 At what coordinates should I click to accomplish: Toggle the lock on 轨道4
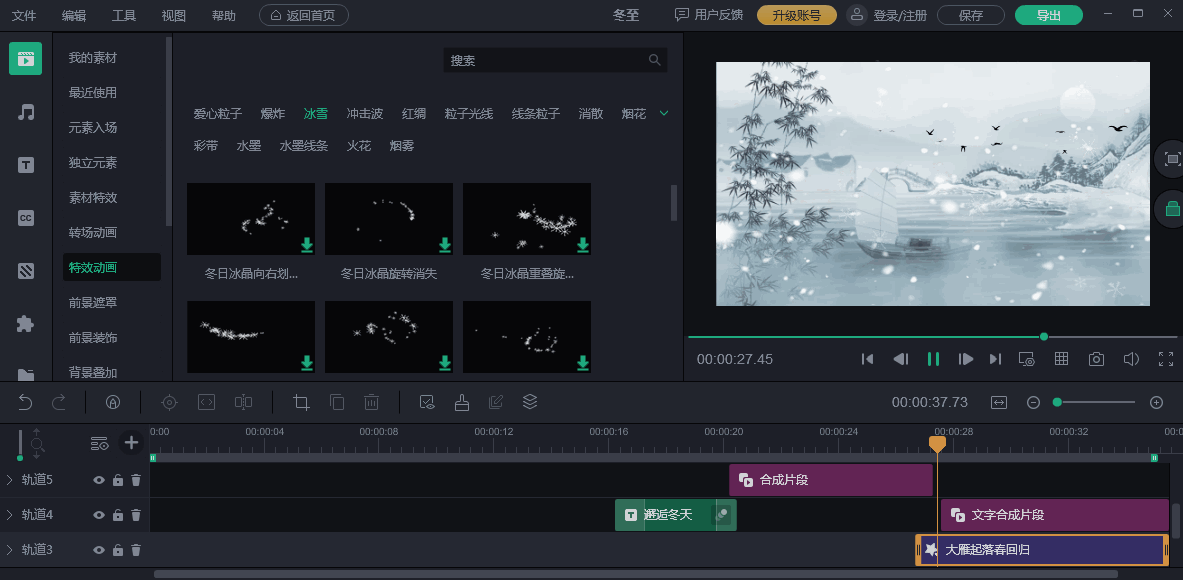(x=118, y=515)
